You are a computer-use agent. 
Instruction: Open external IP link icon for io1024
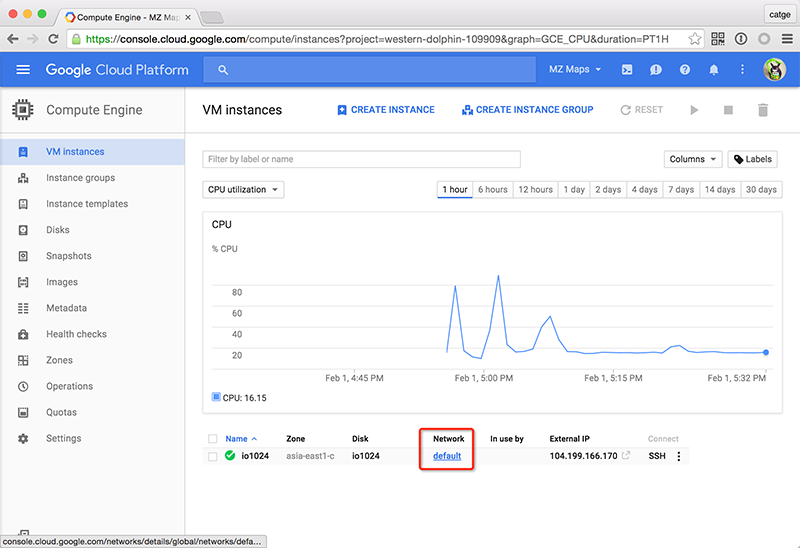tap(626, 455)
